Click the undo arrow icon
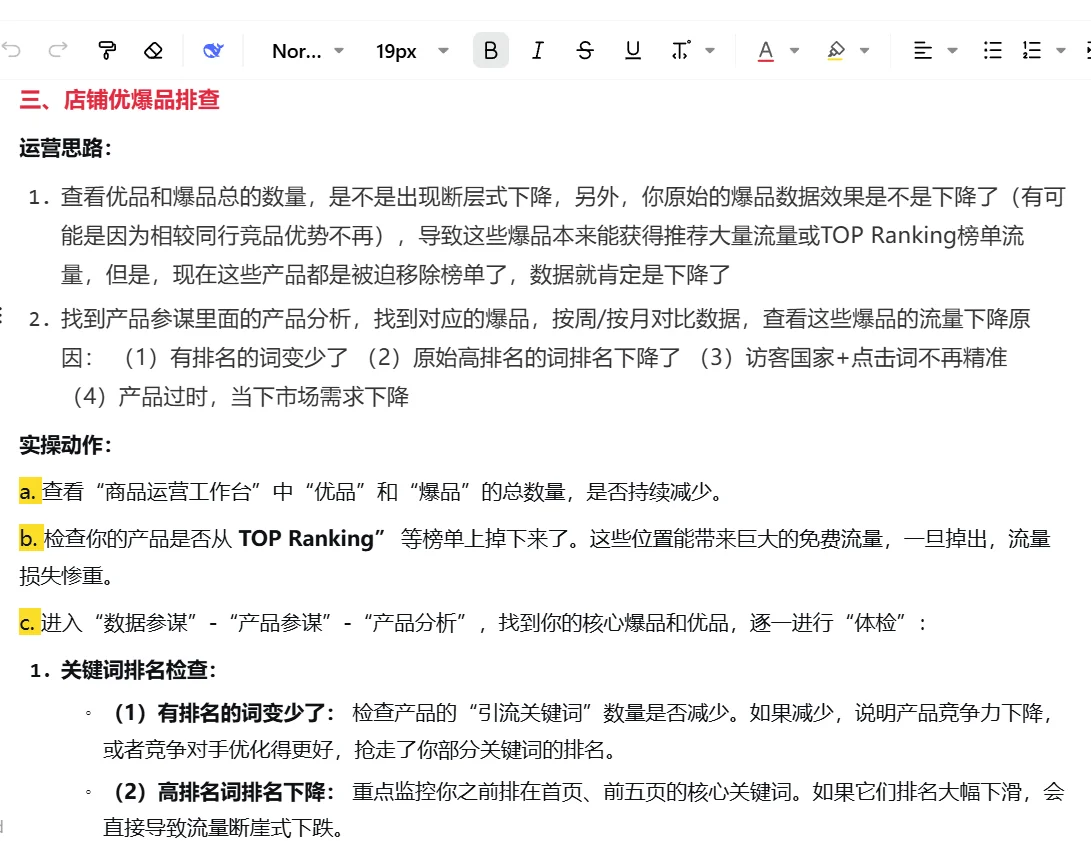The image size is (1091, 841). (11, 50)
